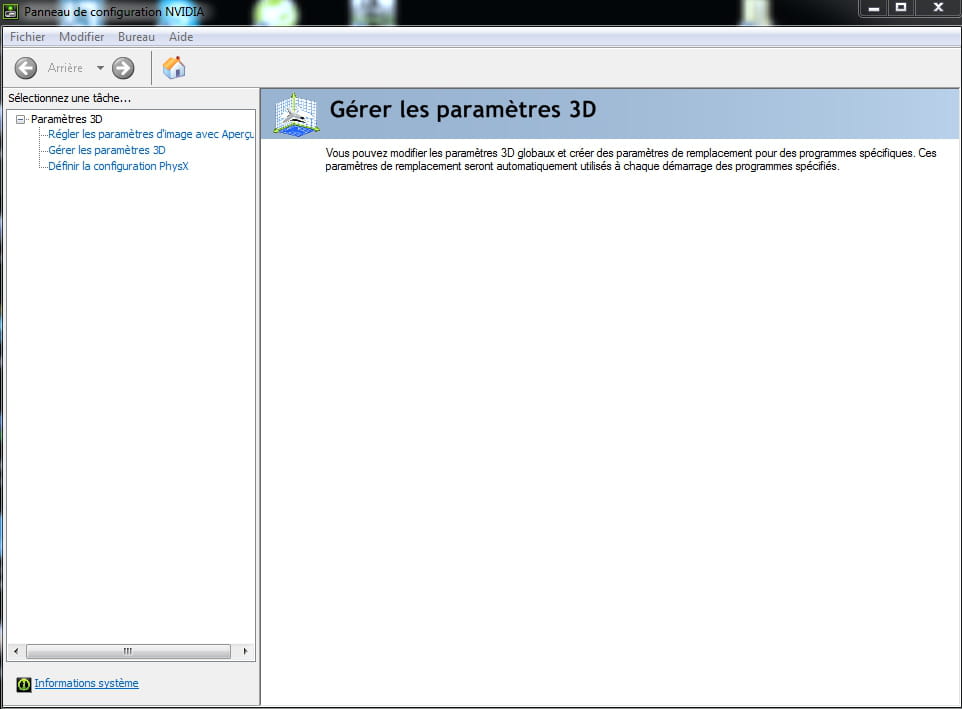Open Définir la configuration PhysX
Image resolution: width=962 pixels, height=709 pixels.
coord(118,166)
